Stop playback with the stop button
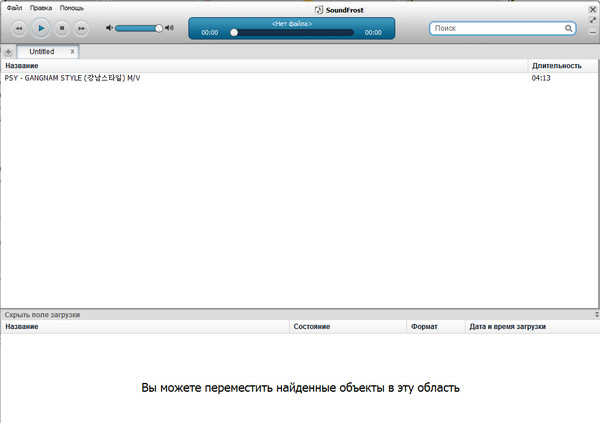The image size is (600, 423). 62,28
